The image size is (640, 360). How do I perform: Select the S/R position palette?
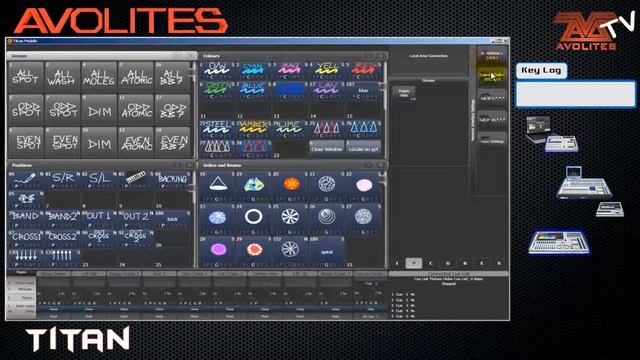(x=62, y=180)
